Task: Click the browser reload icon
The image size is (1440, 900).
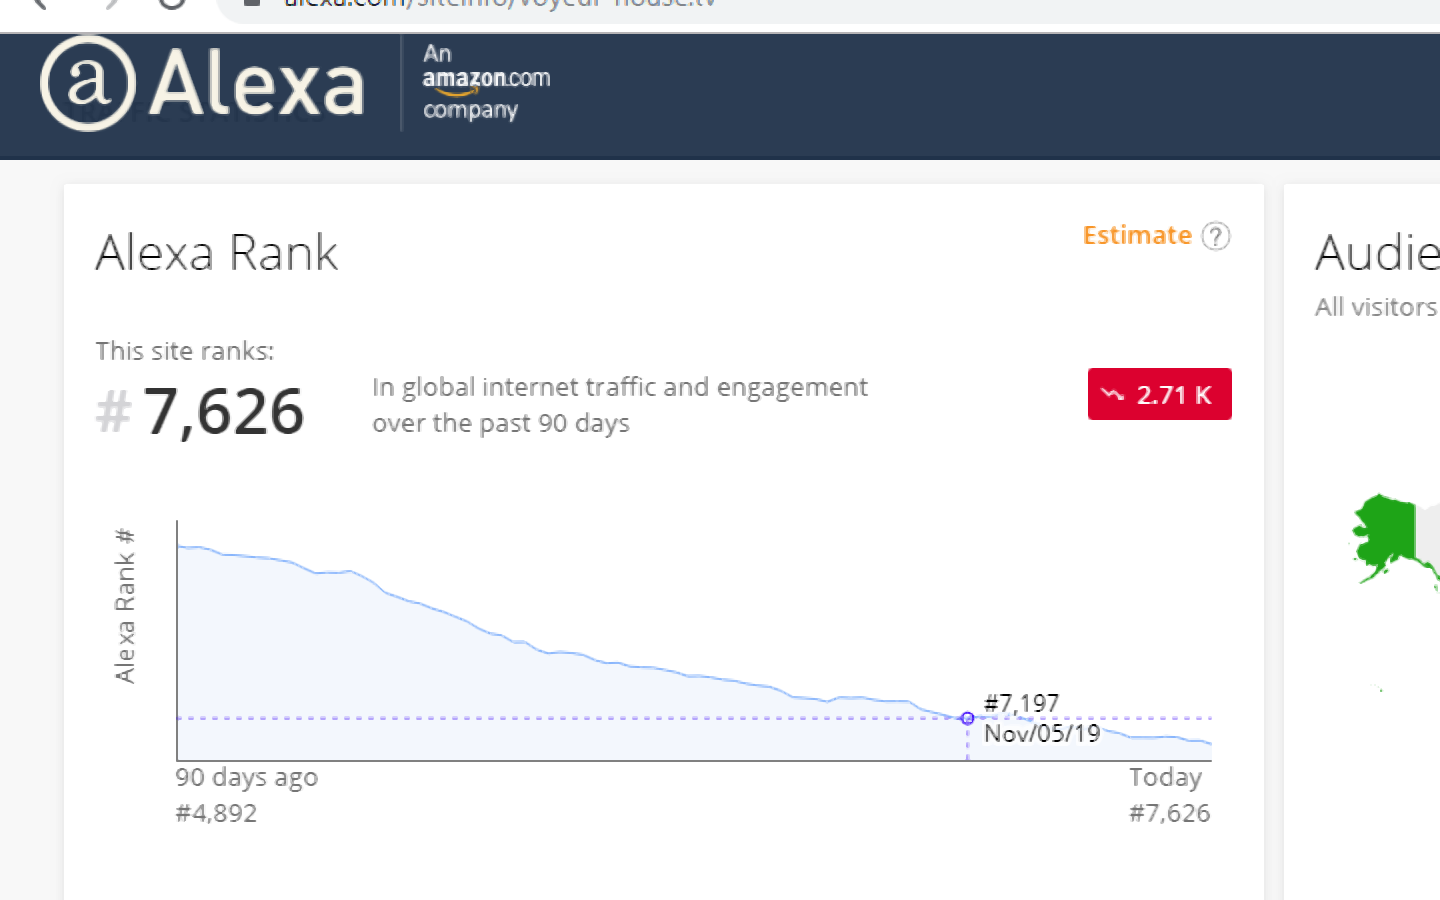Action: coord(172,3)
